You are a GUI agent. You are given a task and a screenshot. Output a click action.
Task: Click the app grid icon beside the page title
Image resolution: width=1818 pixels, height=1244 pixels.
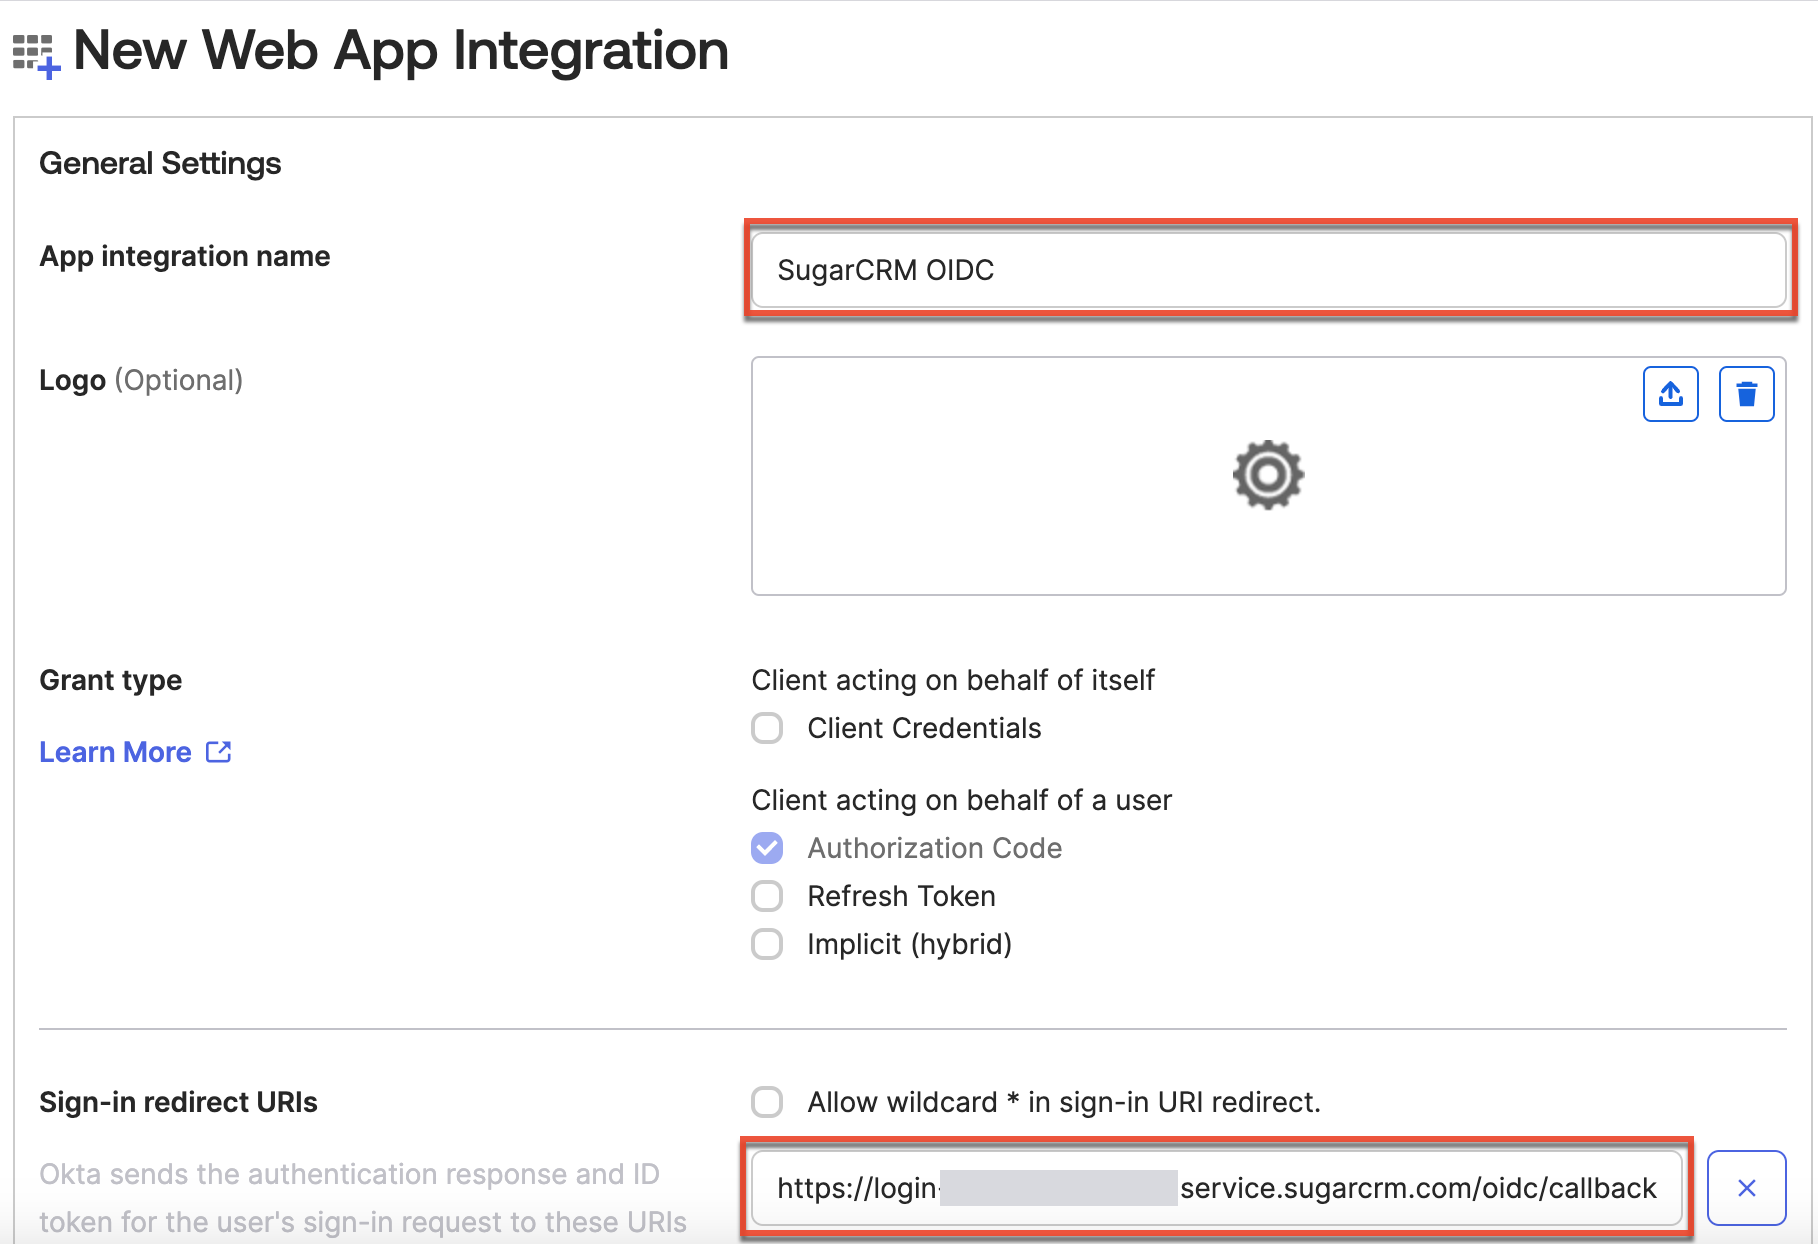(x=36, y=52)
